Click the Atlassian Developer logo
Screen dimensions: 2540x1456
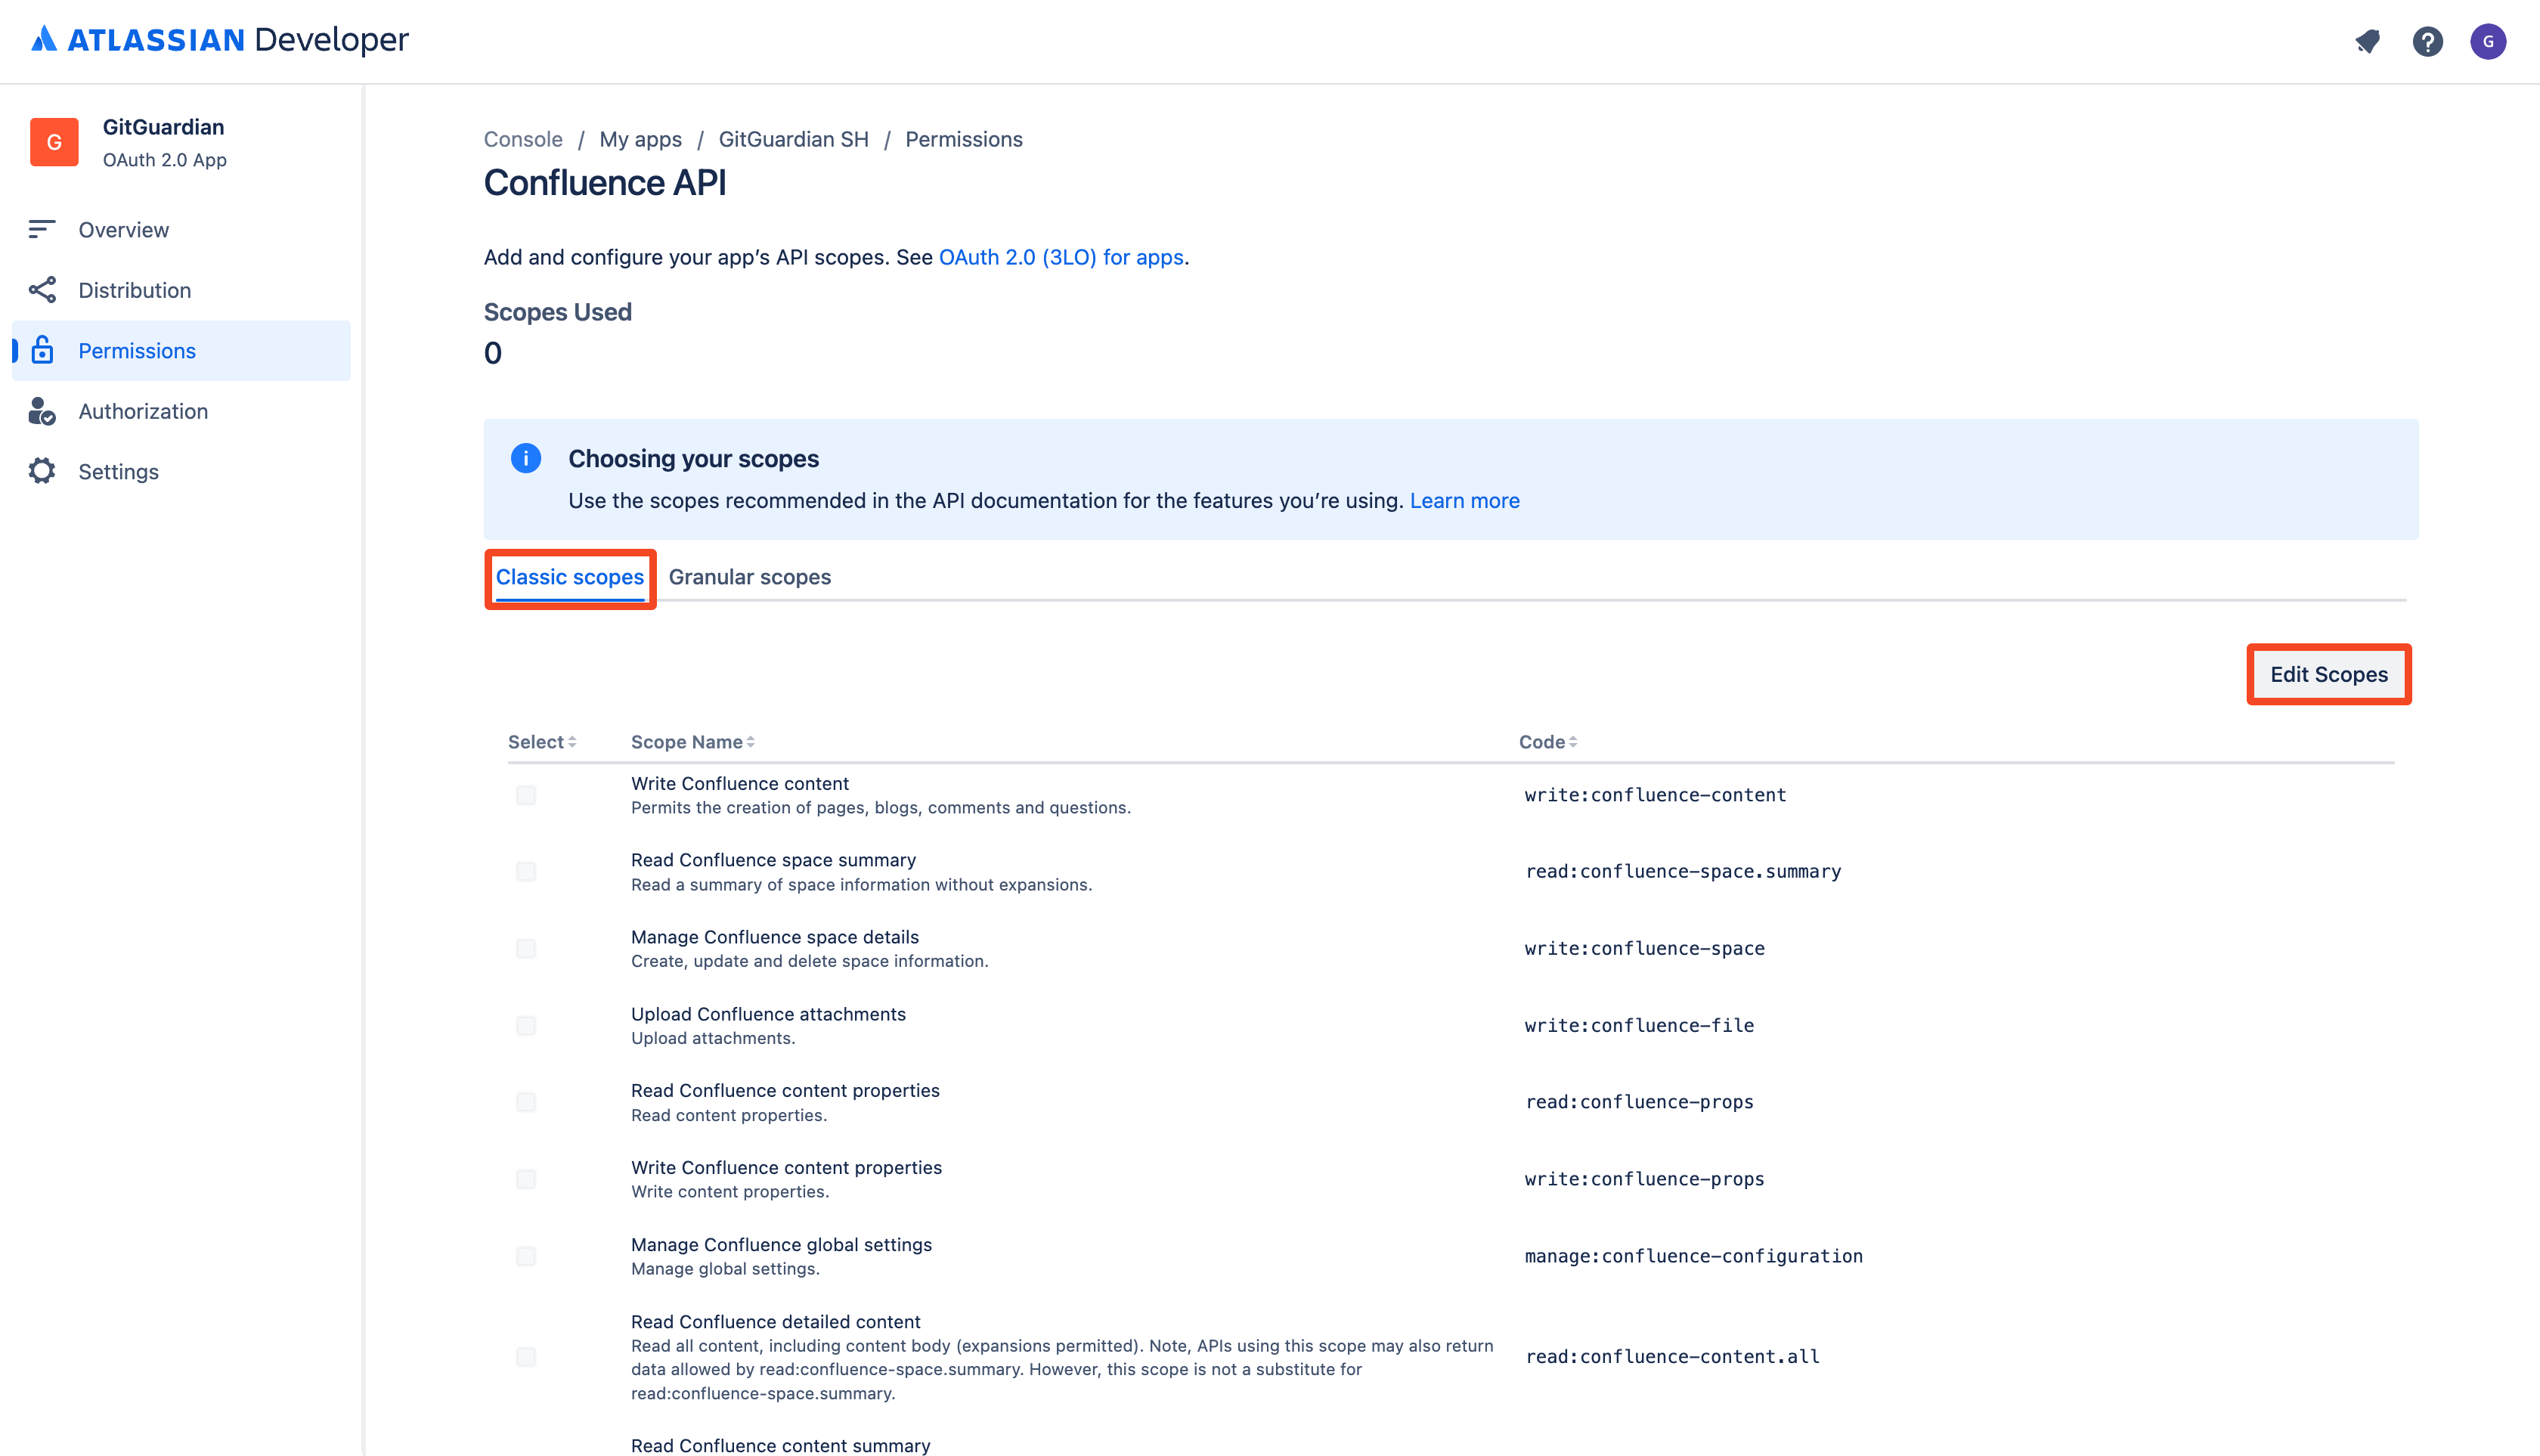point(219,40)
